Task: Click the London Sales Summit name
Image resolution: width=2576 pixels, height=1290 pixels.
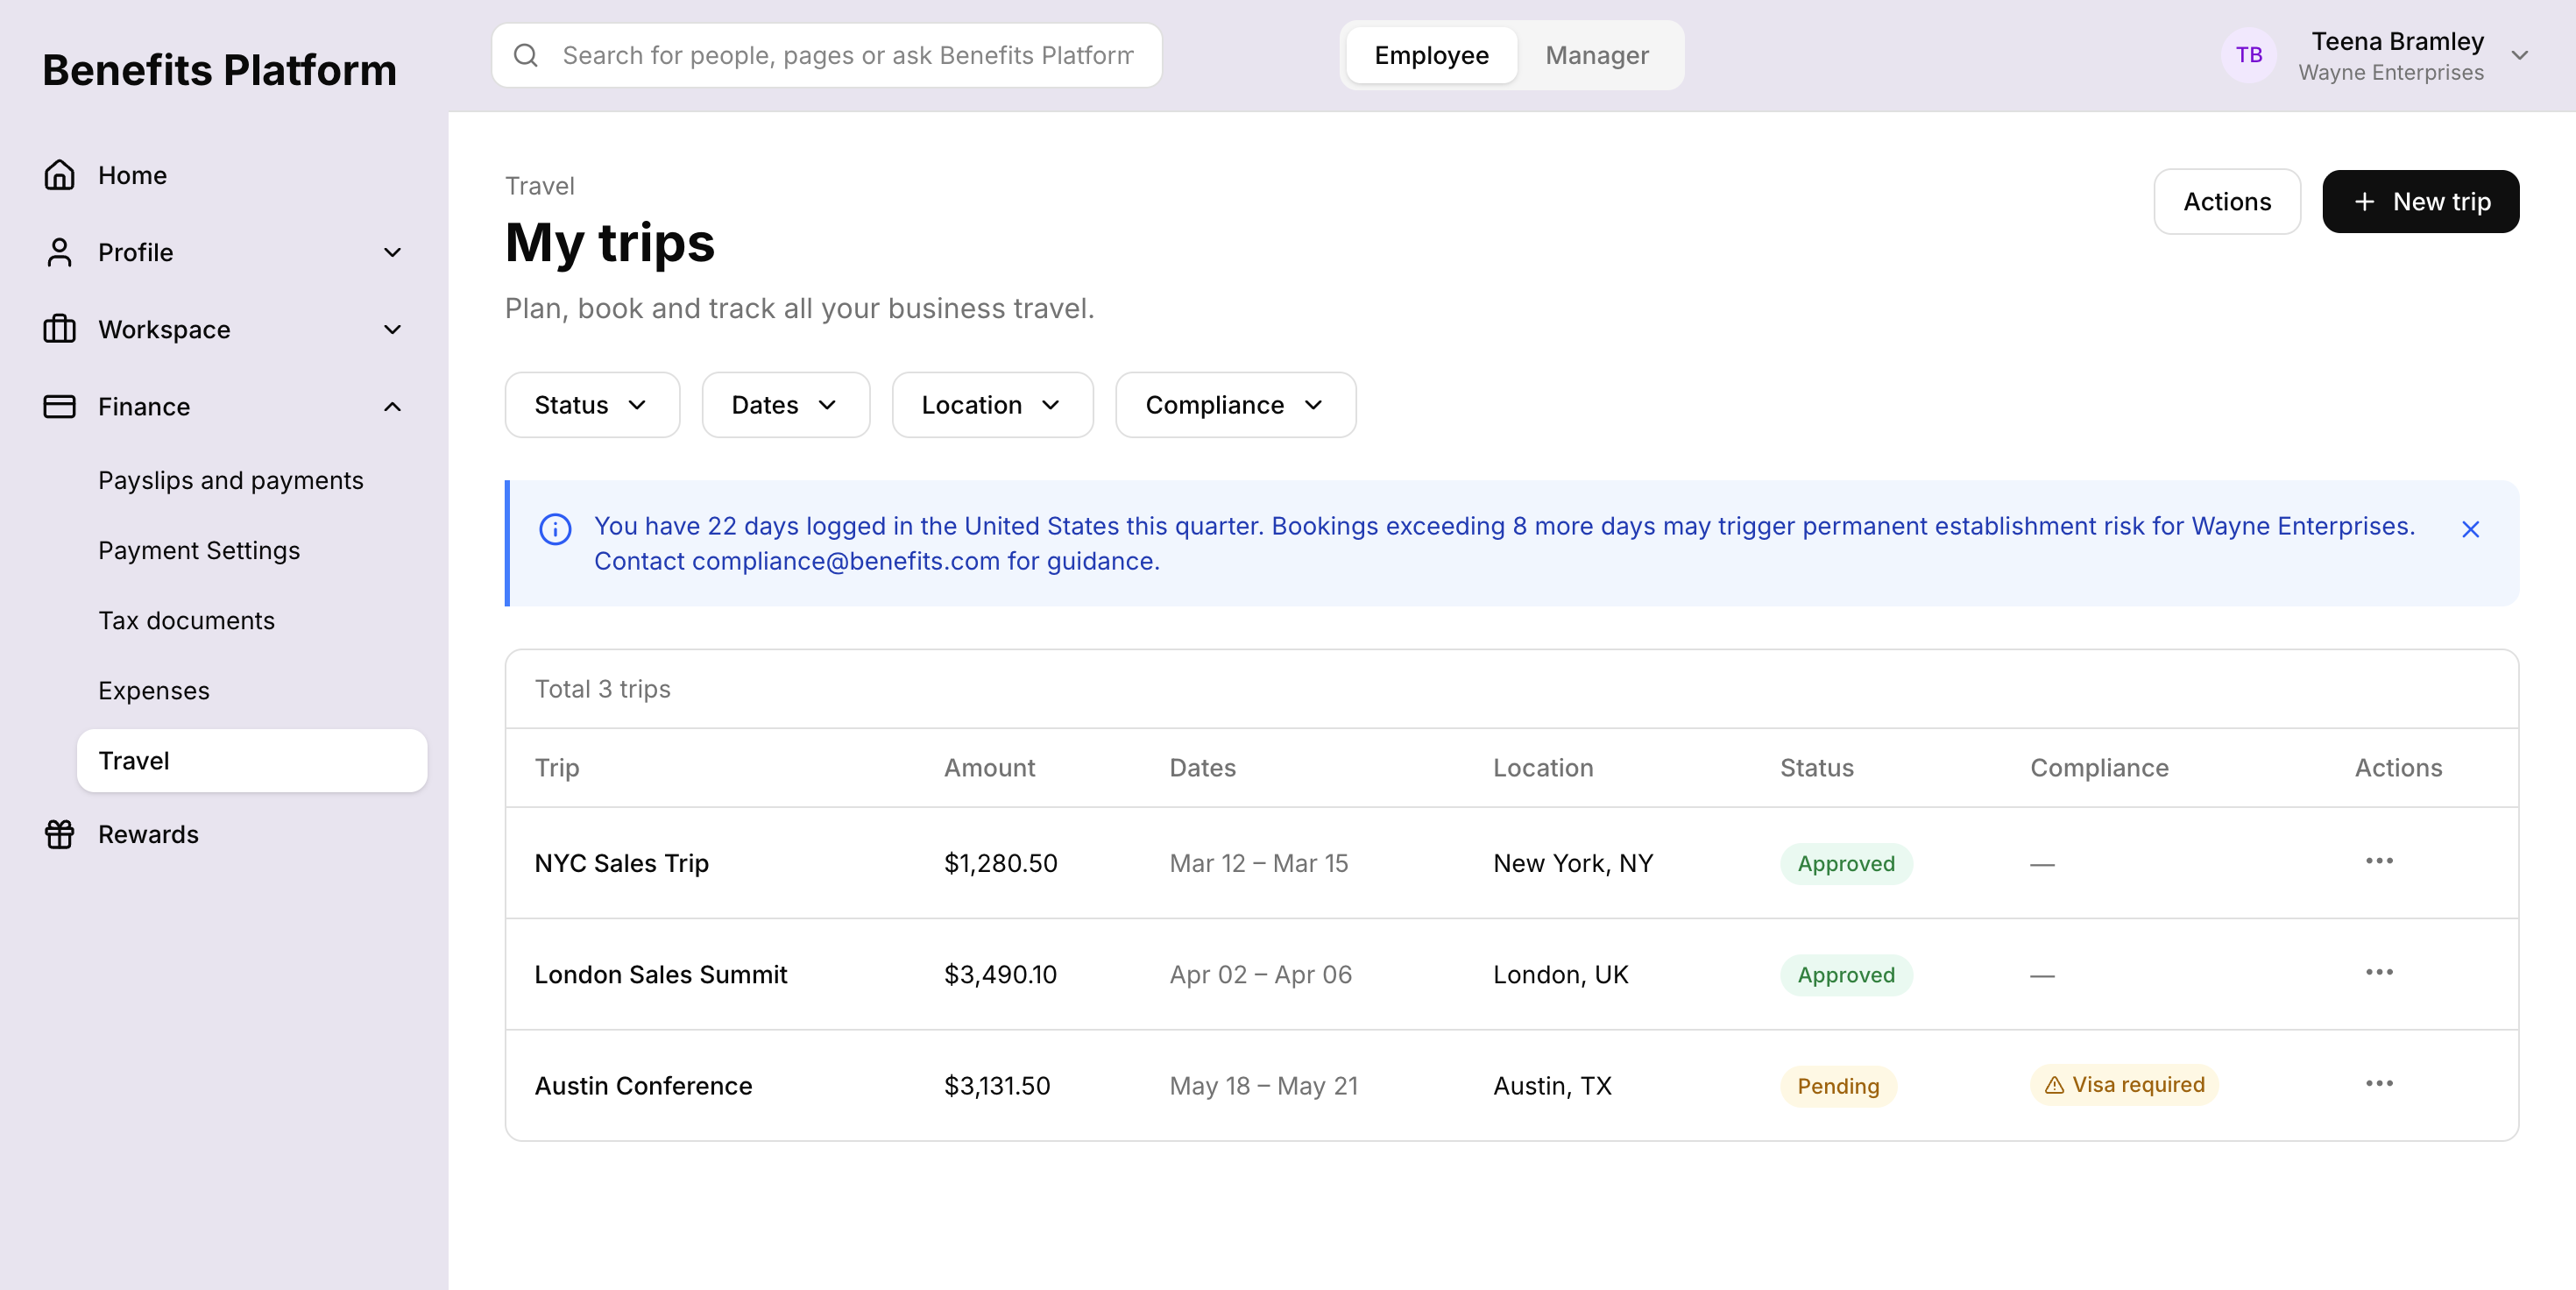Action: [660, 974]
